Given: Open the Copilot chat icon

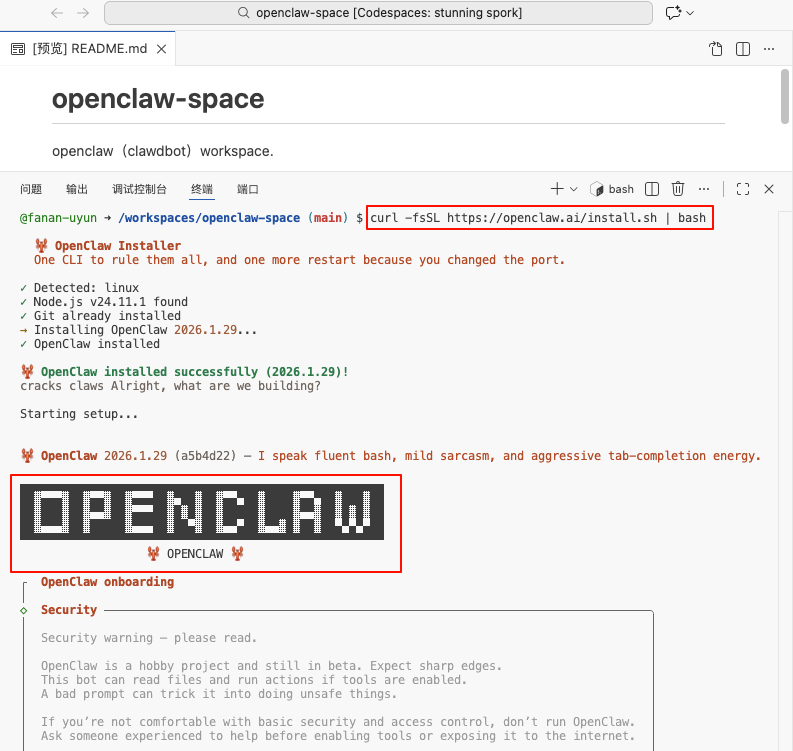Looking at the screenshot, I should (672, 13).
